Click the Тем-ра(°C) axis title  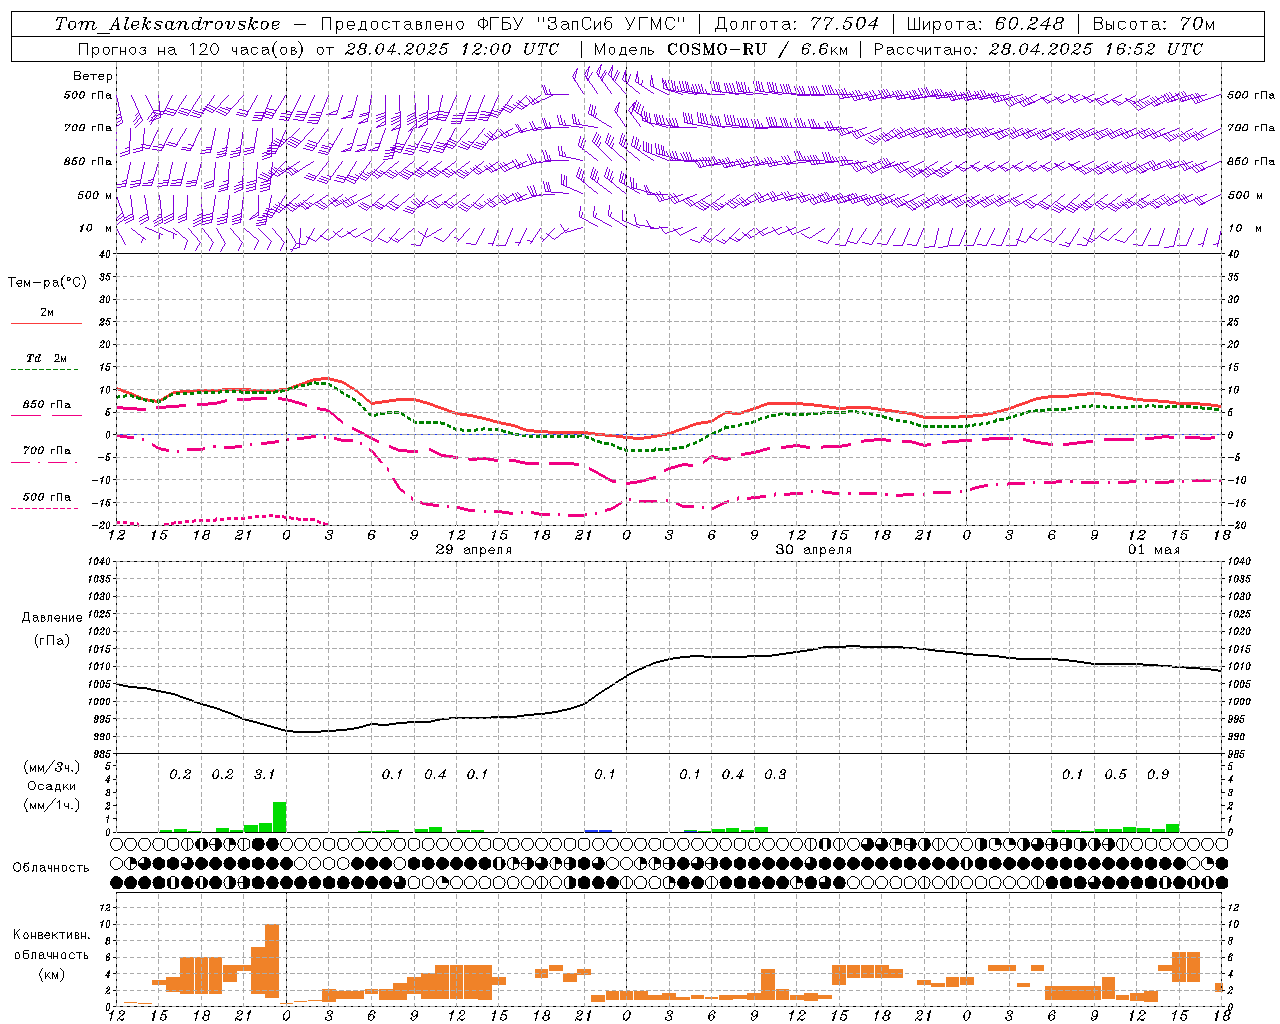coord(47,283)
